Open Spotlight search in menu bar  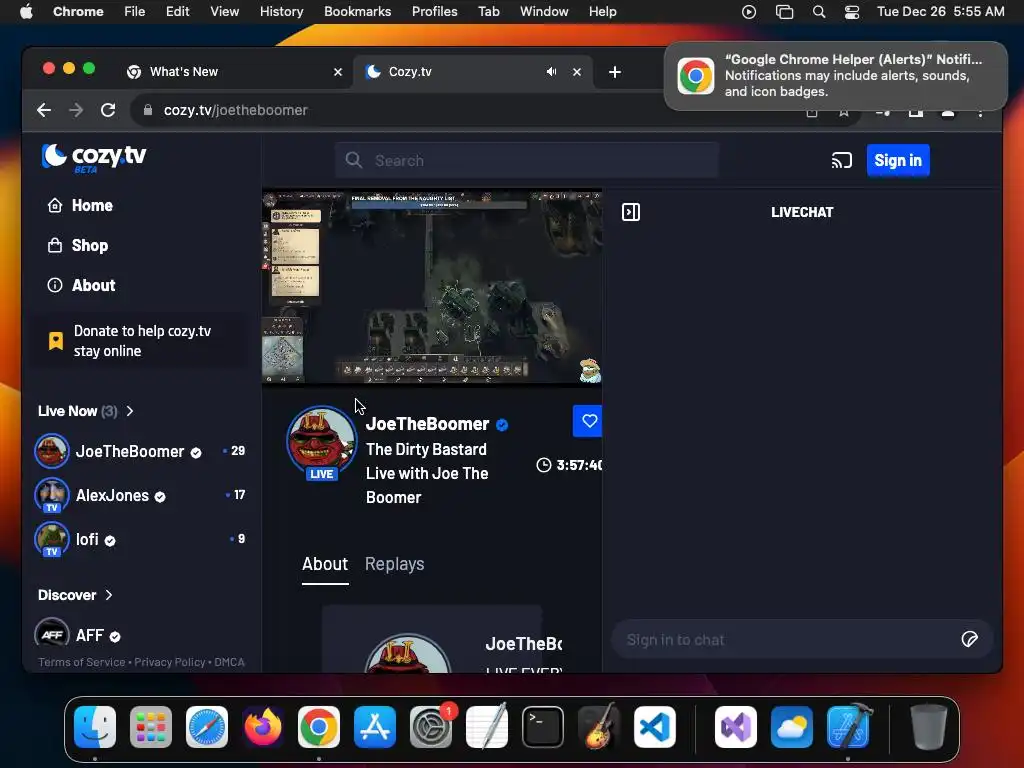pos(818,12)
